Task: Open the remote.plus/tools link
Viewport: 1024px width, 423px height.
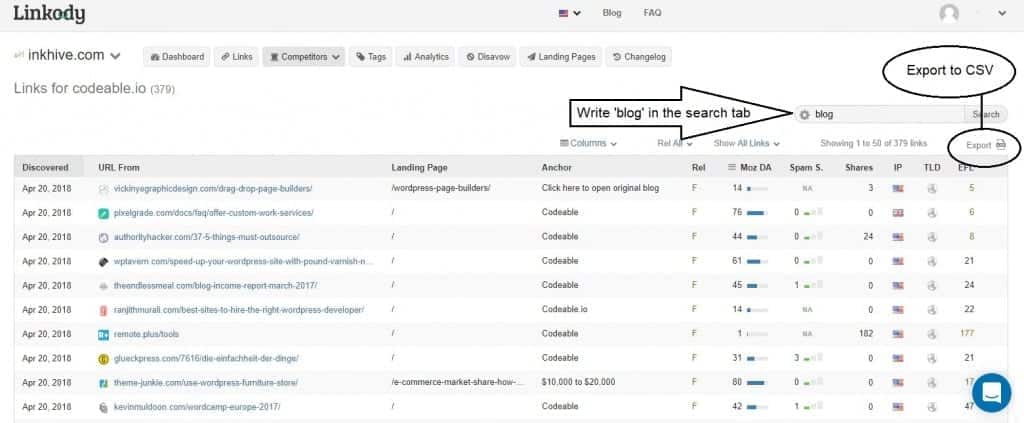Action: 146,334
